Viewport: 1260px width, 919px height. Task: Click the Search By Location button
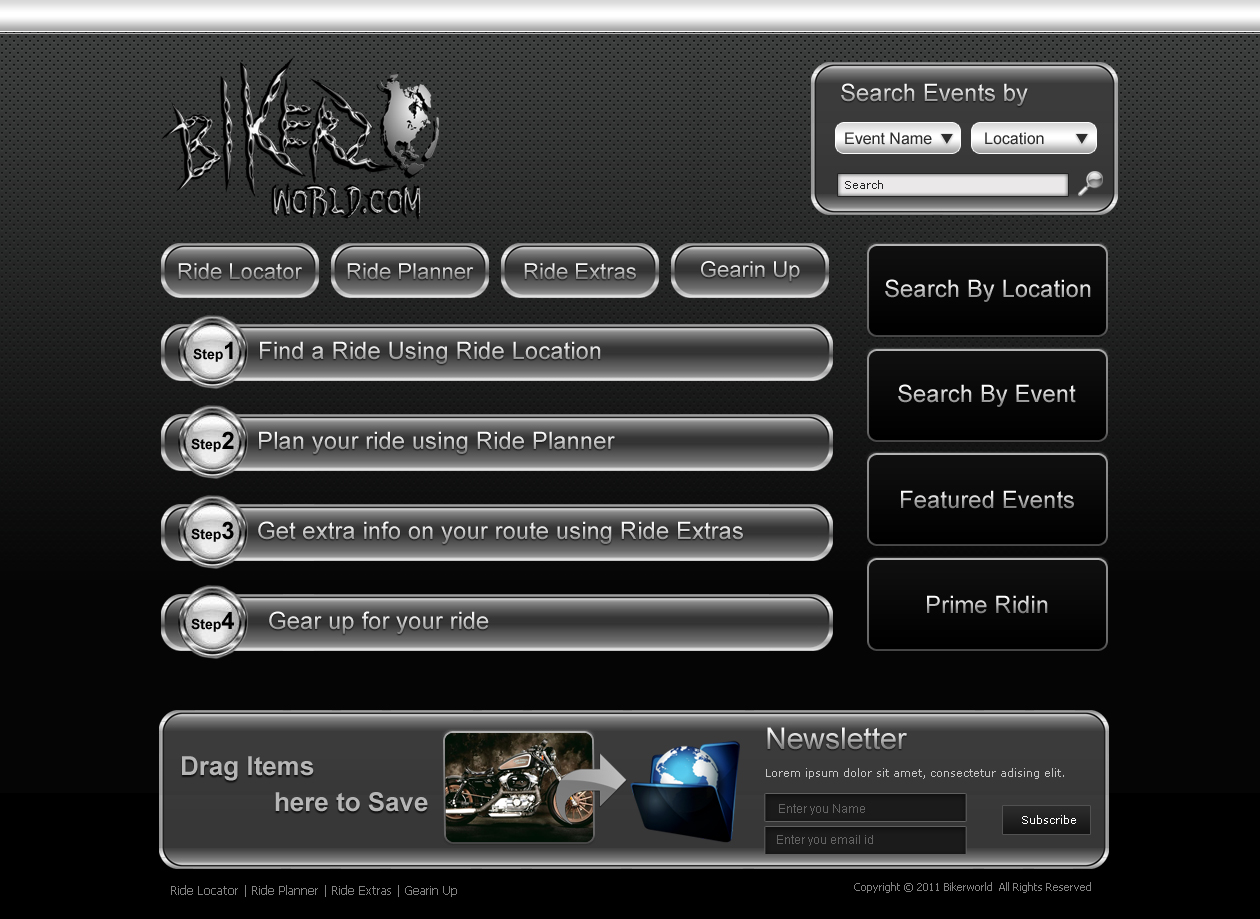pos(987,290)
